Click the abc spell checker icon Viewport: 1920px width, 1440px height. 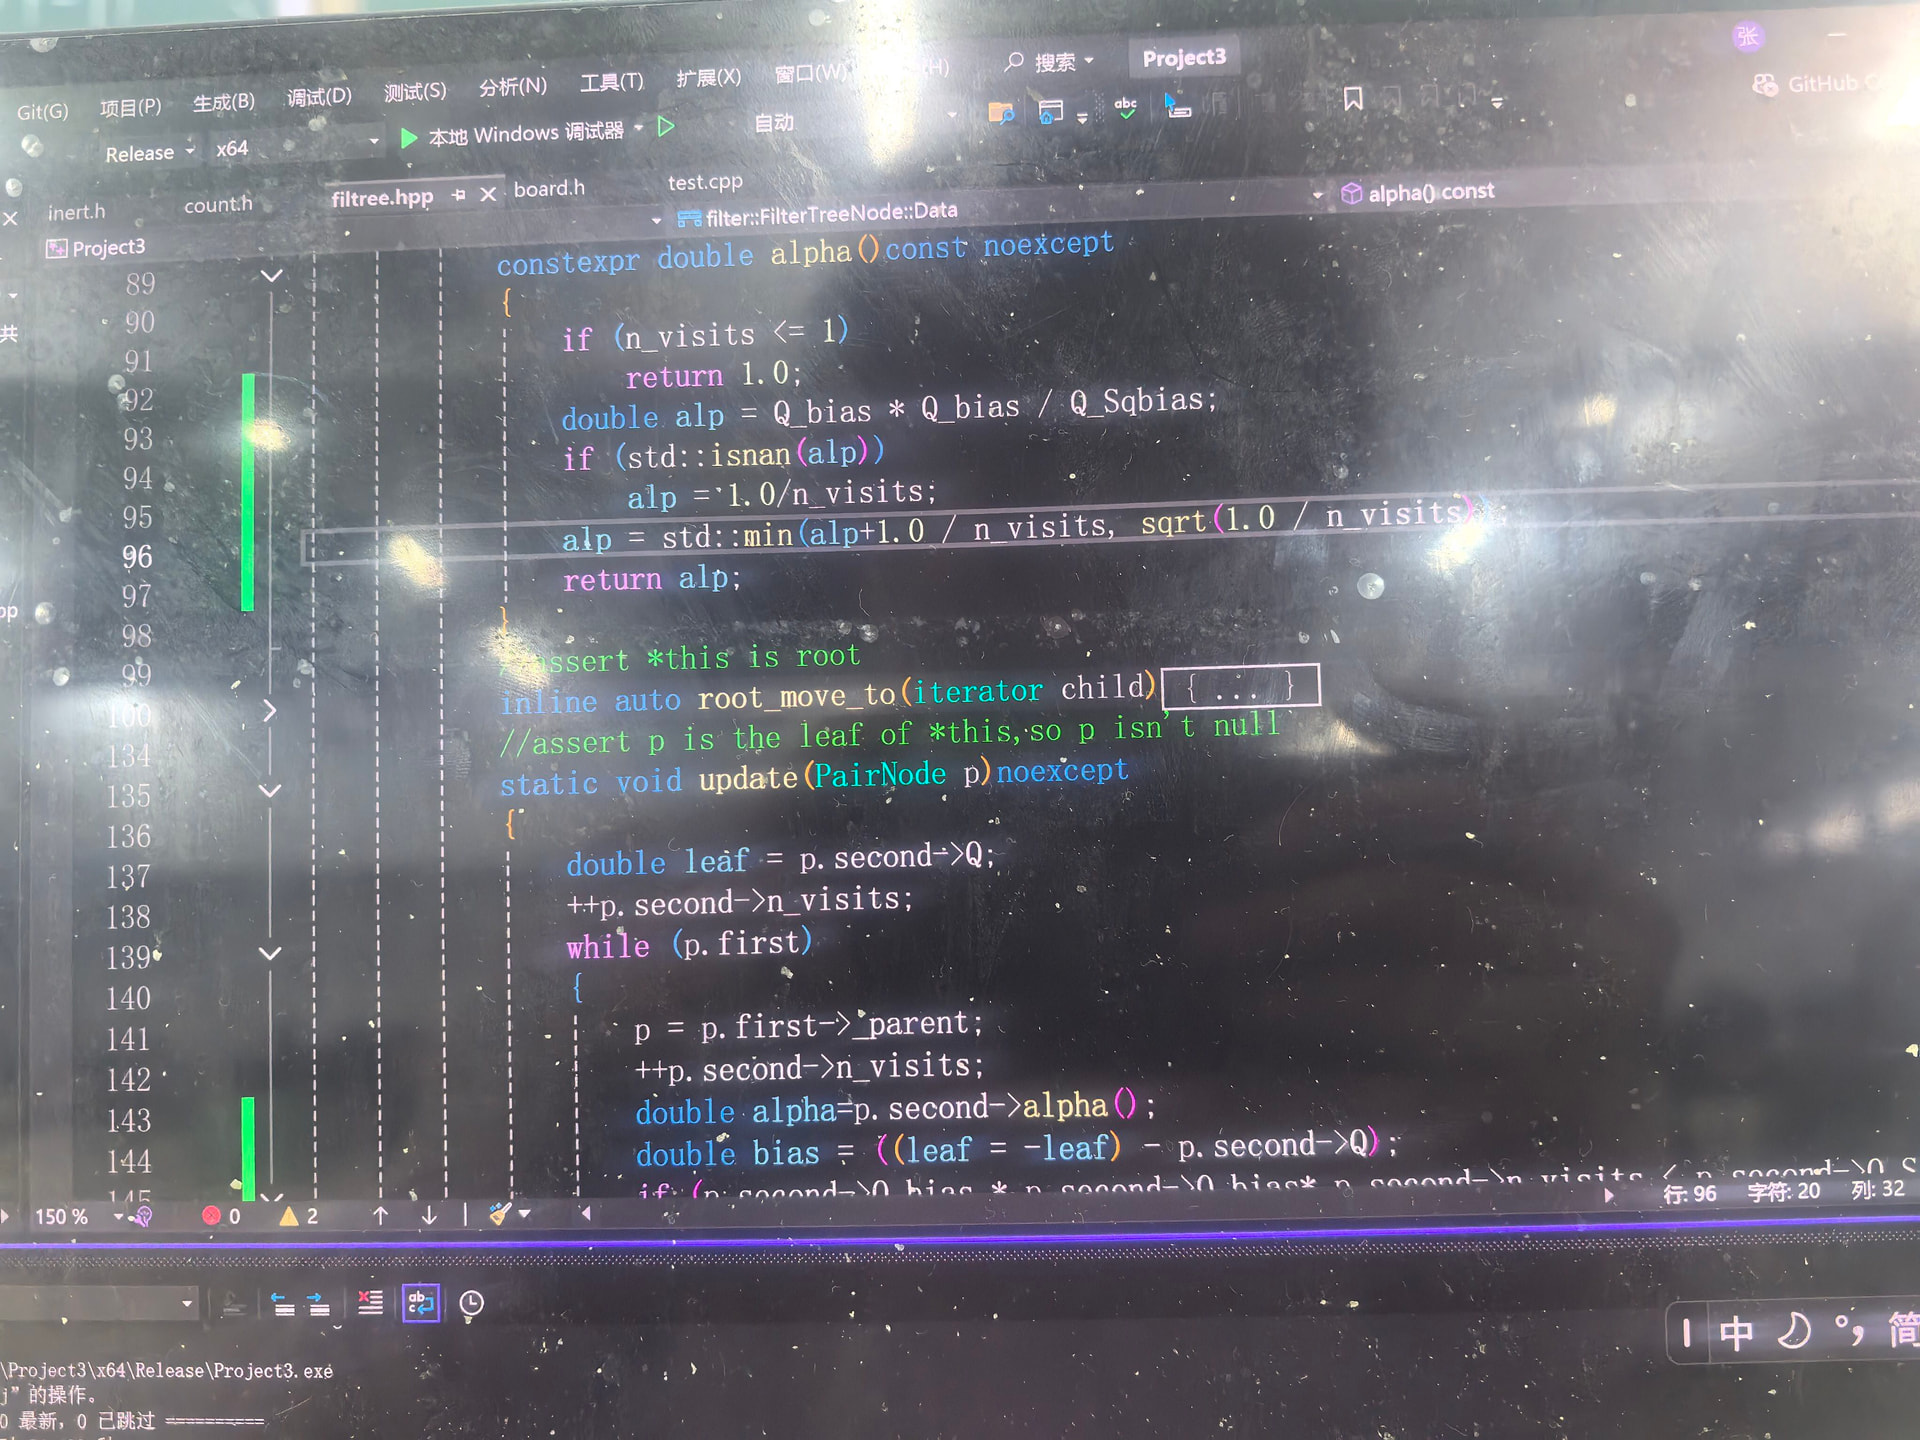[1126, 107]
